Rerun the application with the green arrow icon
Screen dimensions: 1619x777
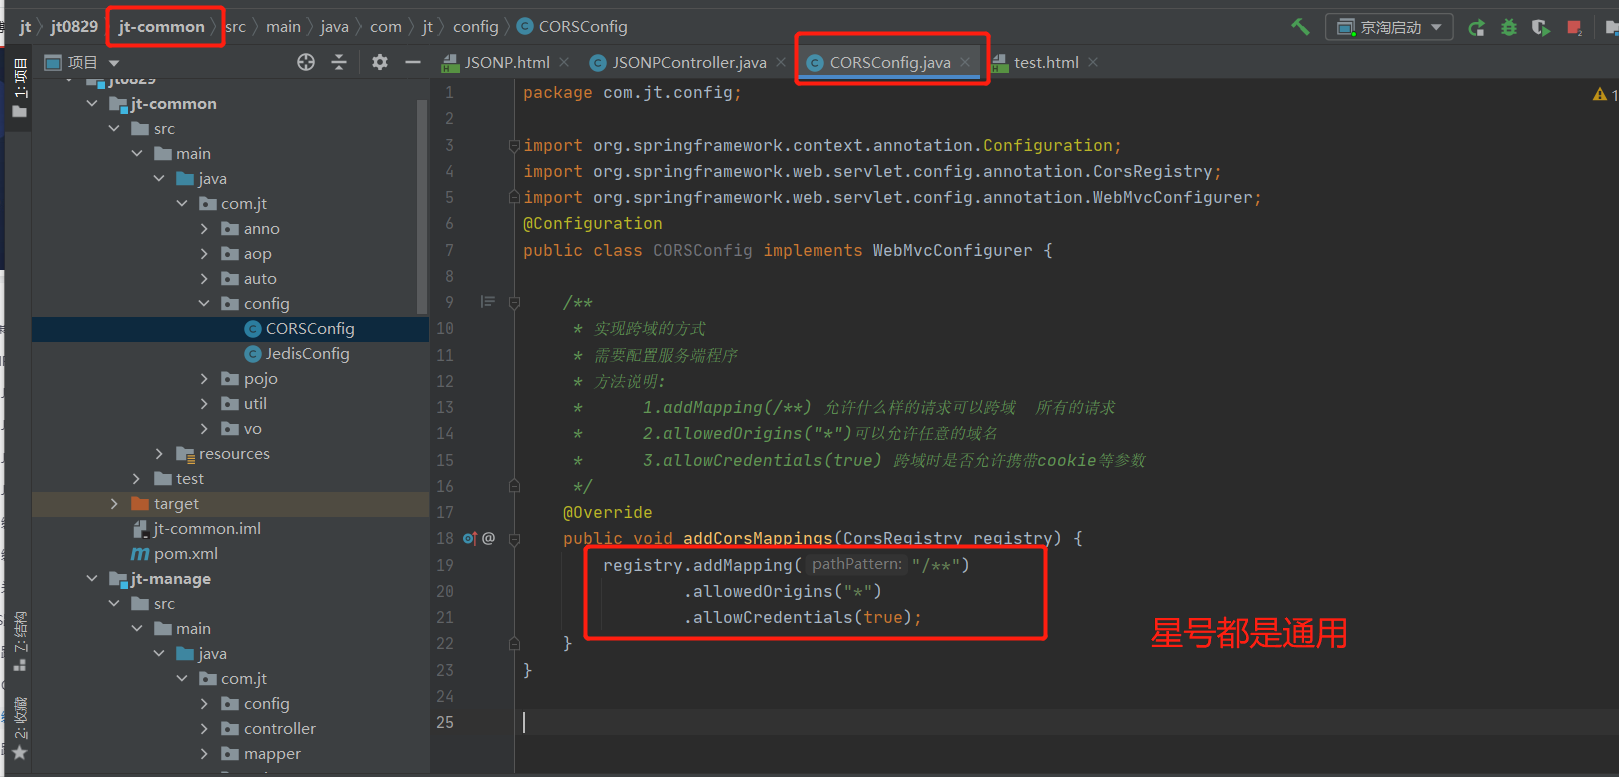(1476, 28)
